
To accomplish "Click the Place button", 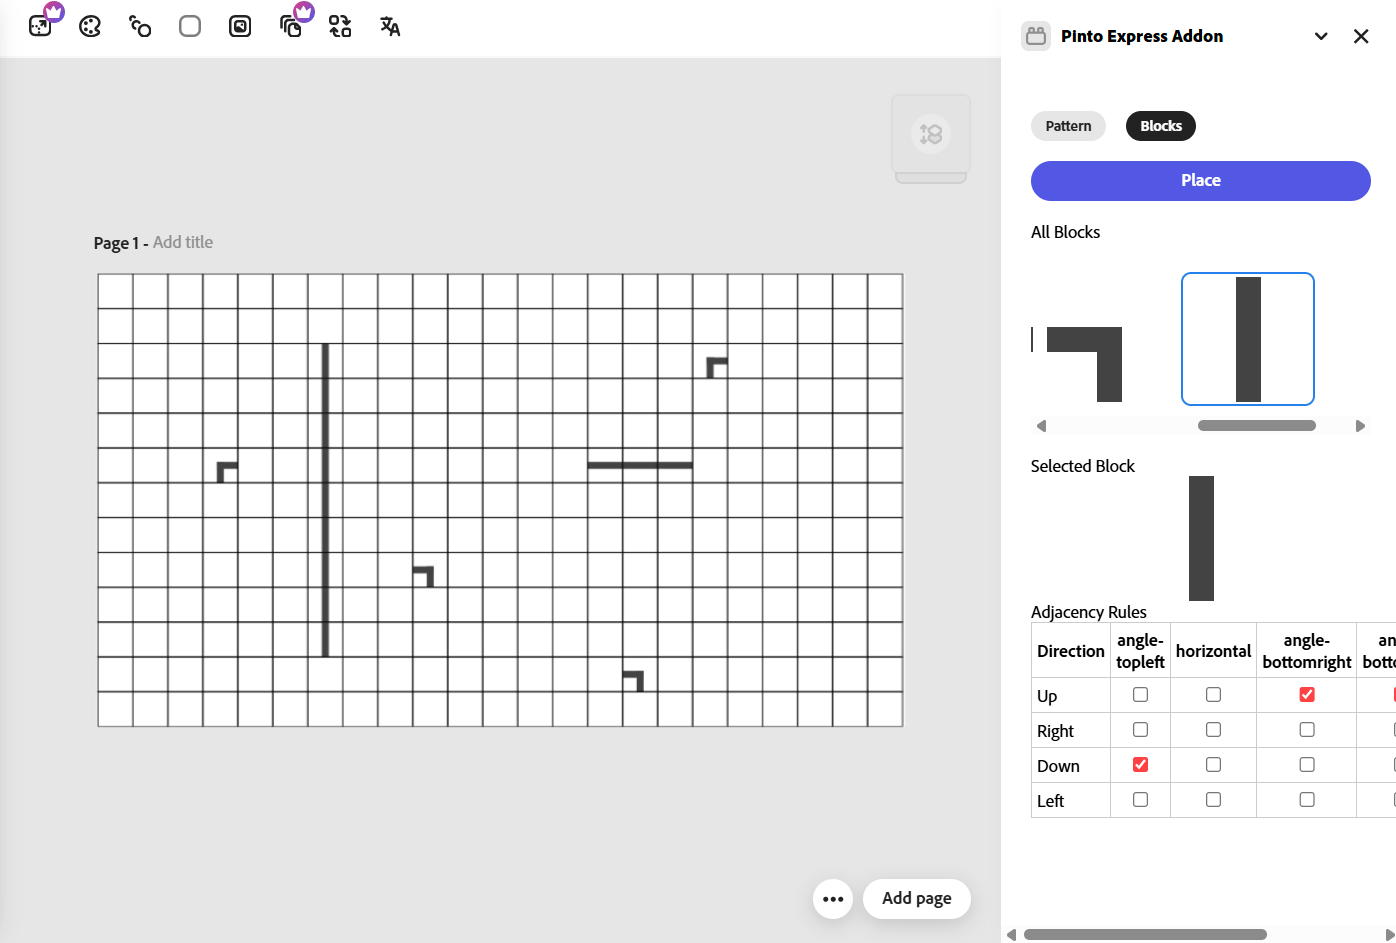I will click(x=1201, y=181).
